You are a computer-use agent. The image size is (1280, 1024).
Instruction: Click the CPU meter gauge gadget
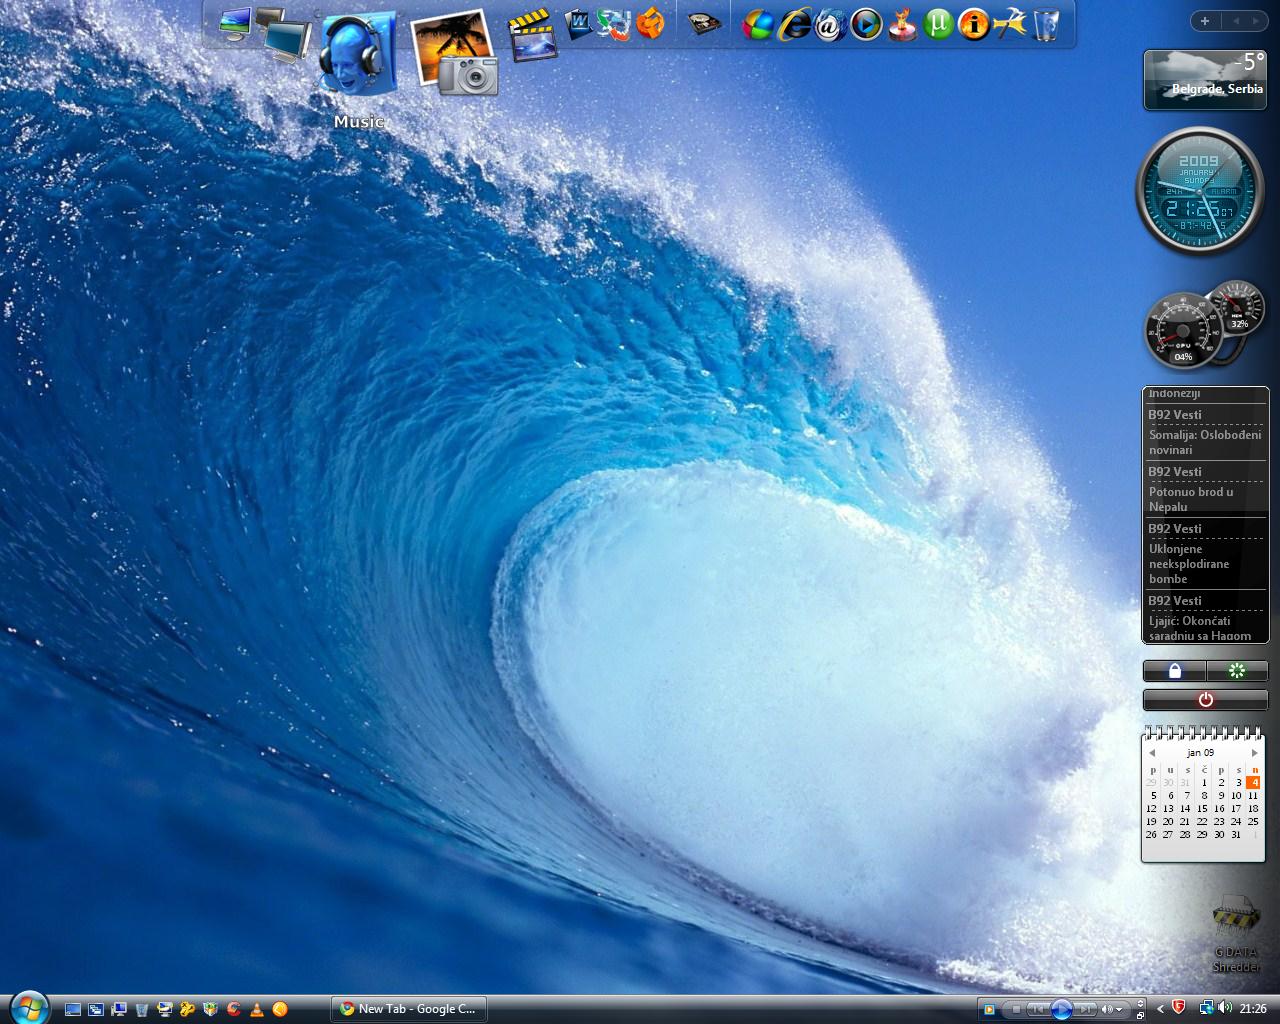pos(1182,330)
